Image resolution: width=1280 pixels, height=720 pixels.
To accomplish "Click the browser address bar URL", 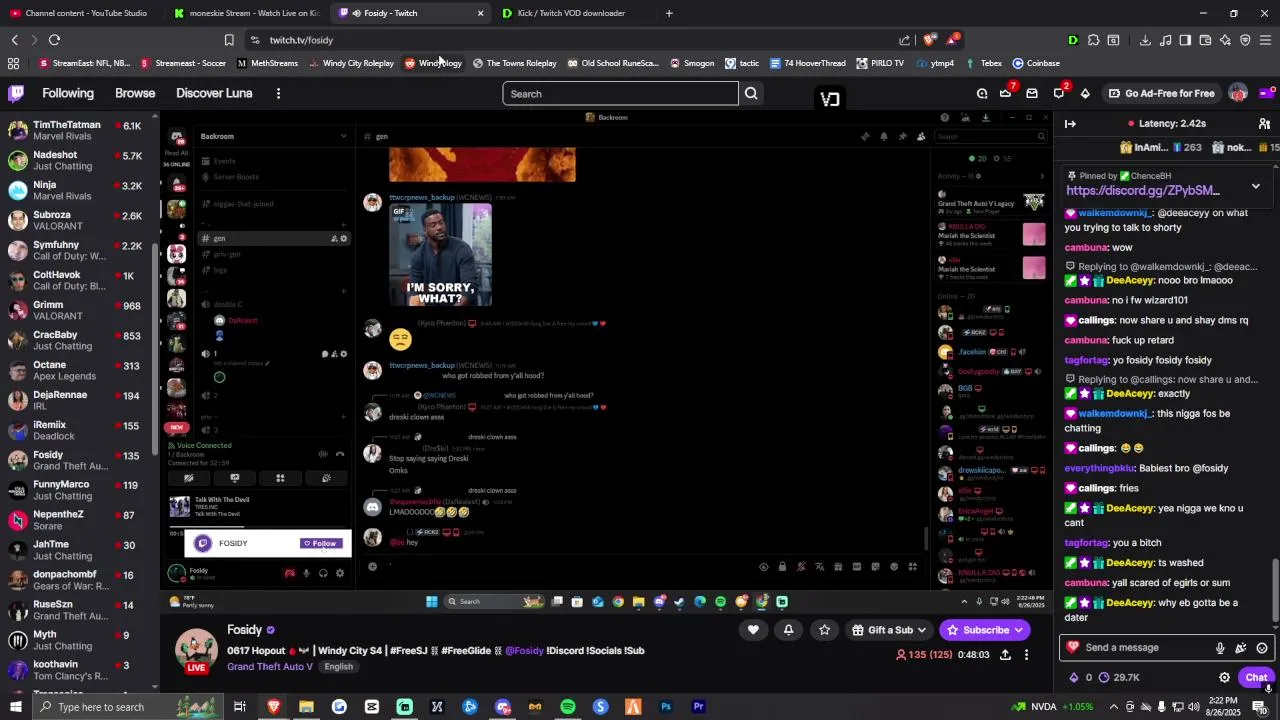I will tap(301, 40).
